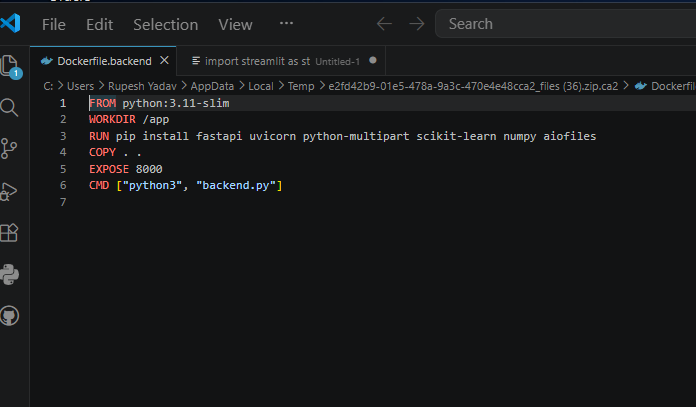Open the Selection menu
This screenshot has height=407, width=696.
click(166, 24)
